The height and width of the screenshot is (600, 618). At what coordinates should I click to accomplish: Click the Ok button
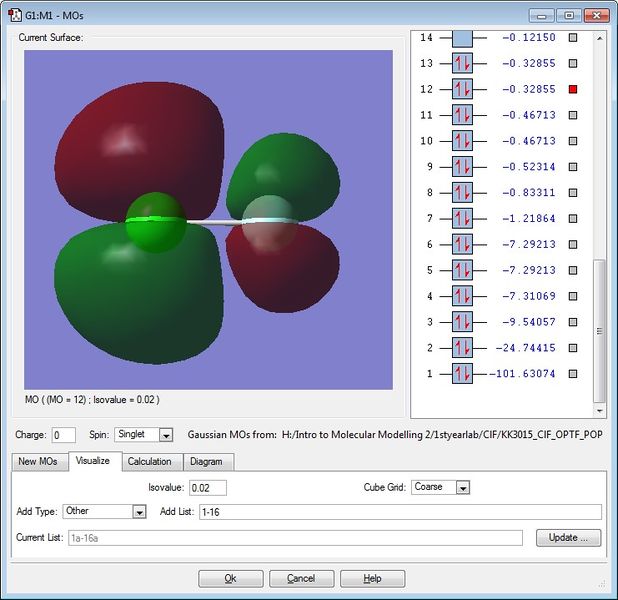[231, 578]
